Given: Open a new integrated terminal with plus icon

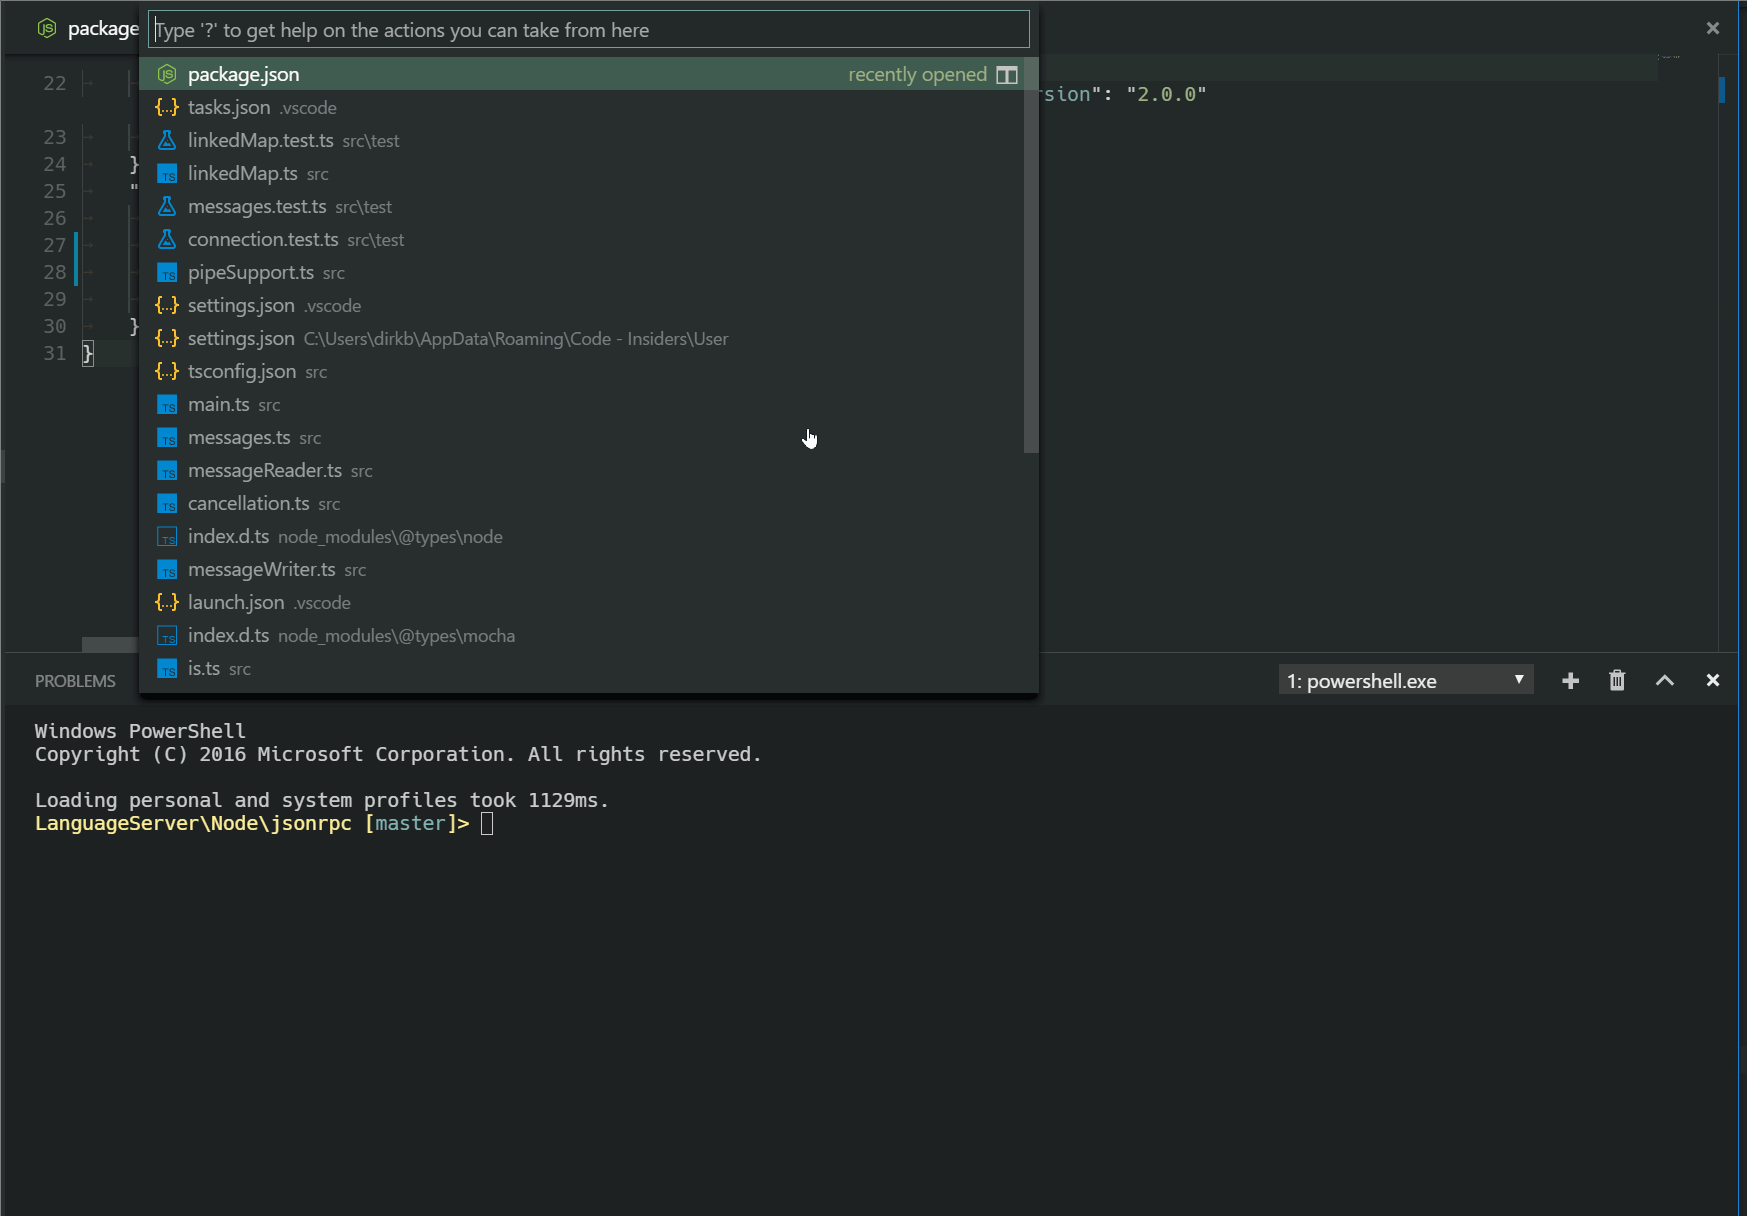Looking at the screenshot, I should pos(1570,680).
